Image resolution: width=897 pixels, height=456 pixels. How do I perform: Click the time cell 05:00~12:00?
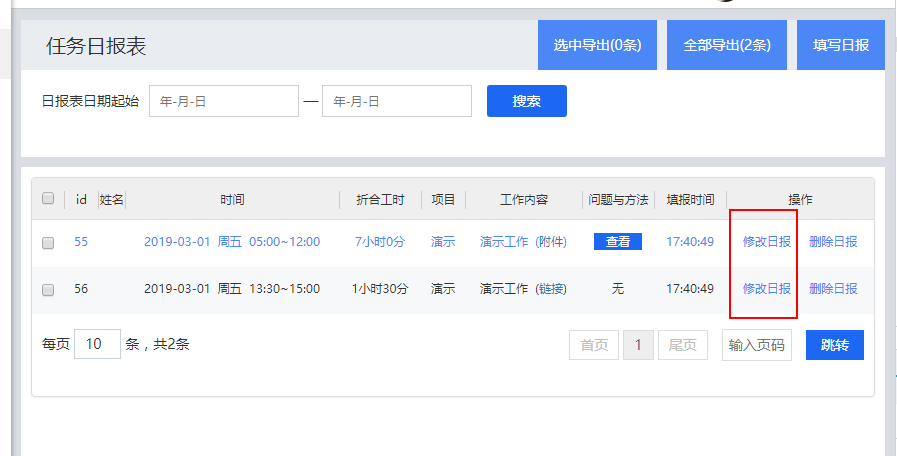(284, 241)
